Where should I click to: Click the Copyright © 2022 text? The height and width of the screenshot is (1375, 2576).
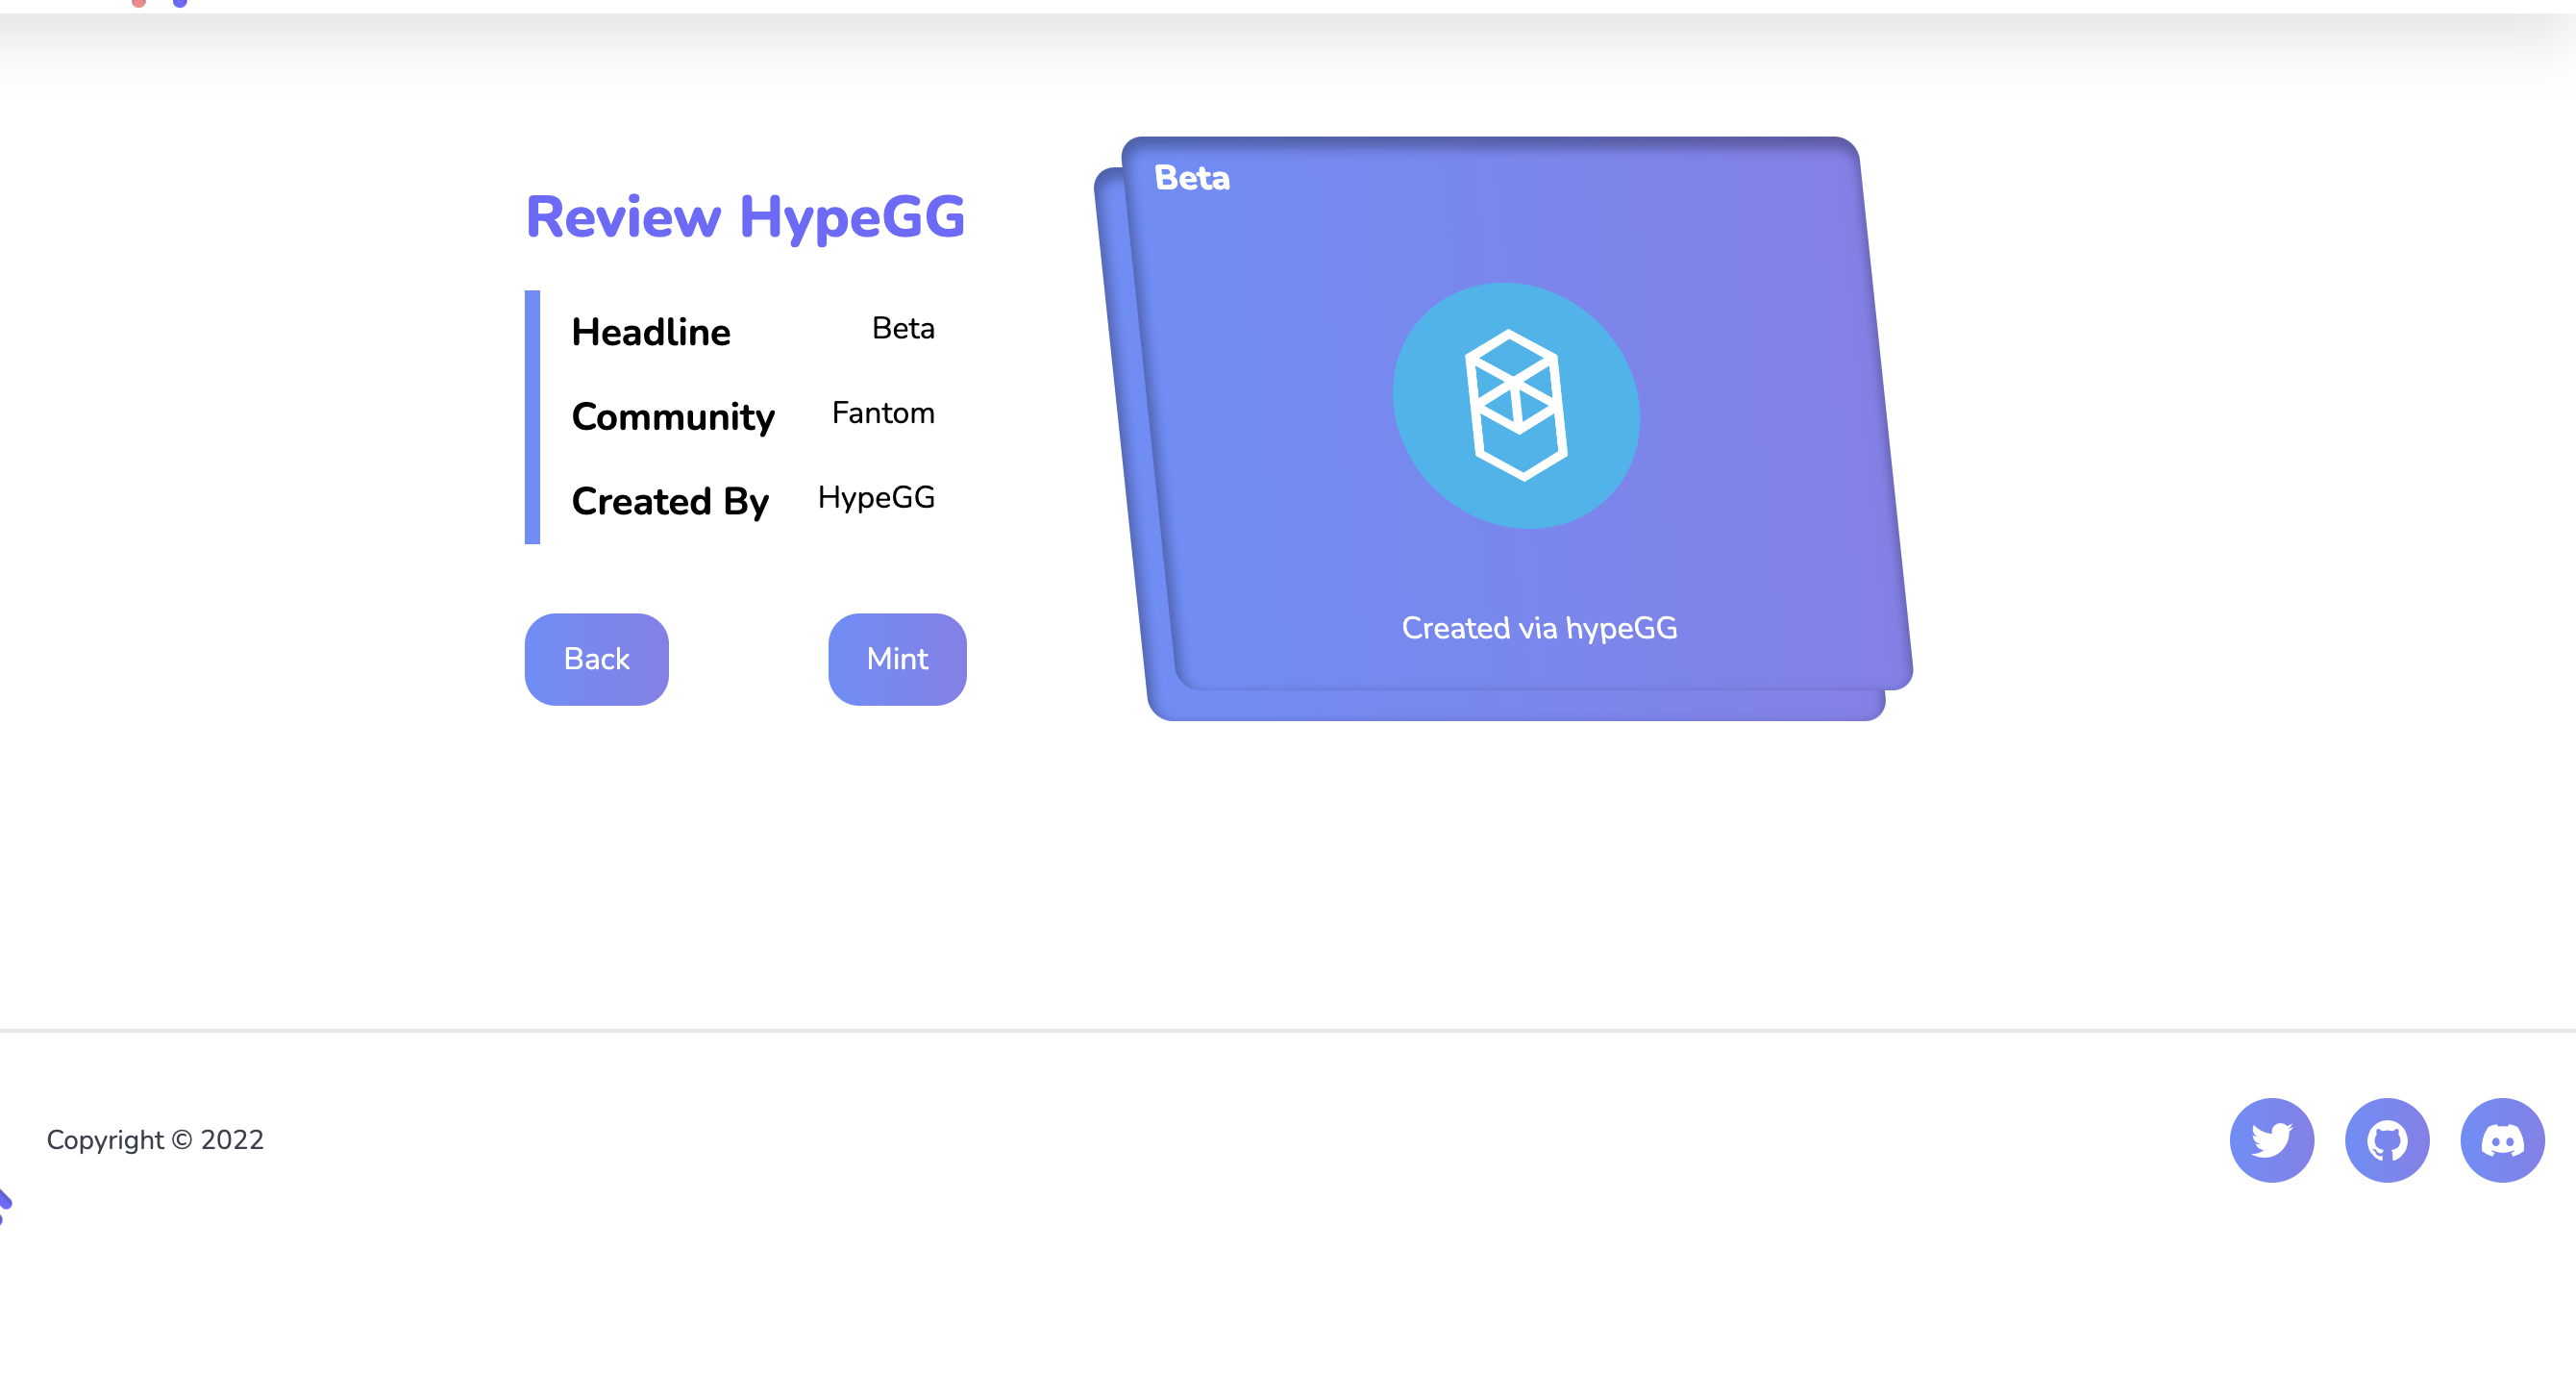coord(155,1140)
